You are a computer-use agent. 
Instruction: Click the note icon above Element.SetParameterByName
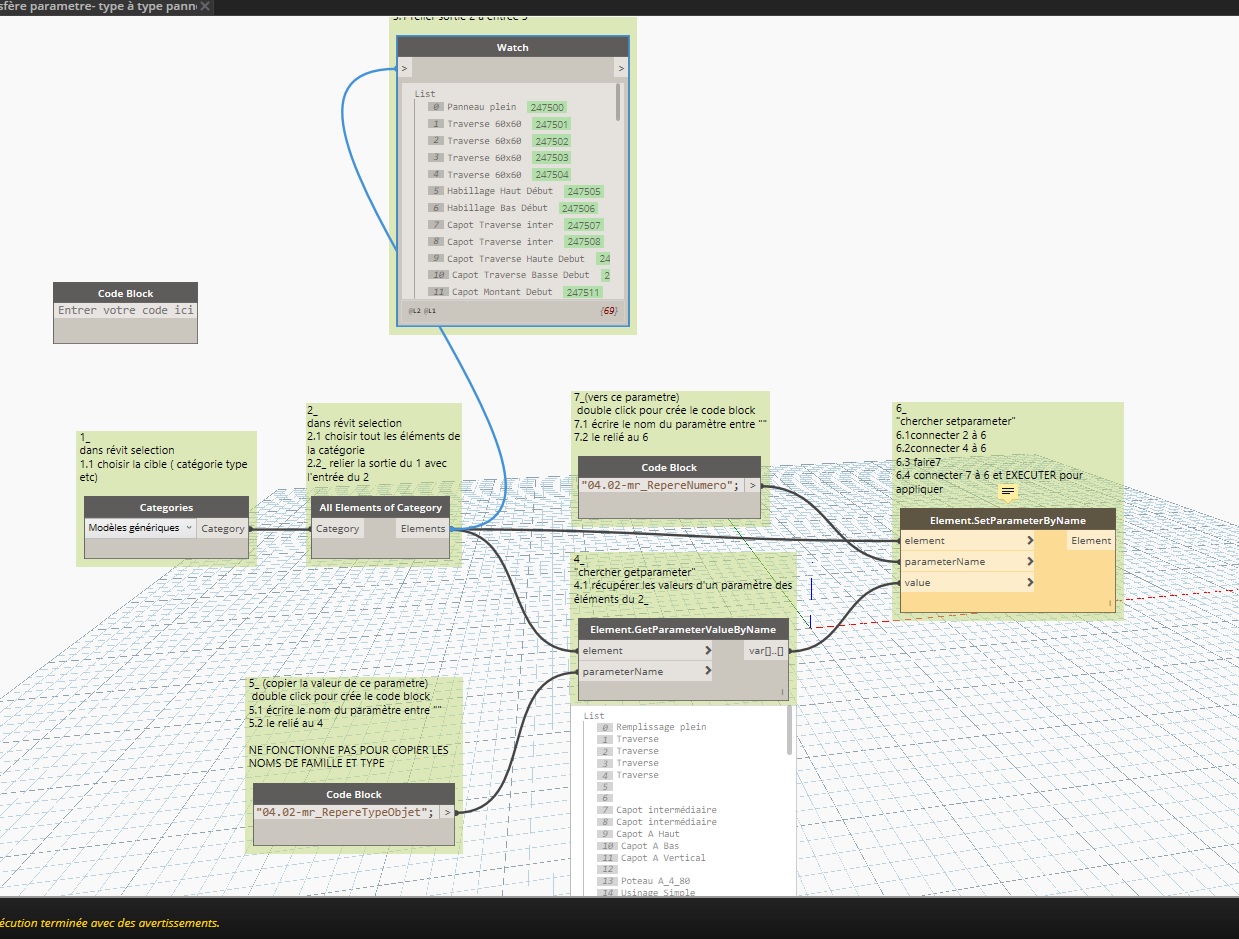pyautogui.click(x=1008, y=492)
